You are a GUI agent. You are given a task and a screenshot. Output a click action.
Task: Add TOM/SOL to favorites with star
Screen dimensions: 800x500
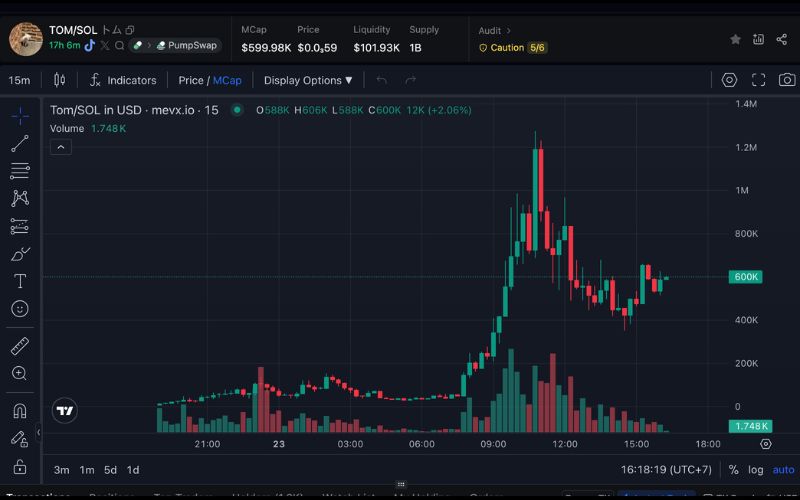click(735, 39)
